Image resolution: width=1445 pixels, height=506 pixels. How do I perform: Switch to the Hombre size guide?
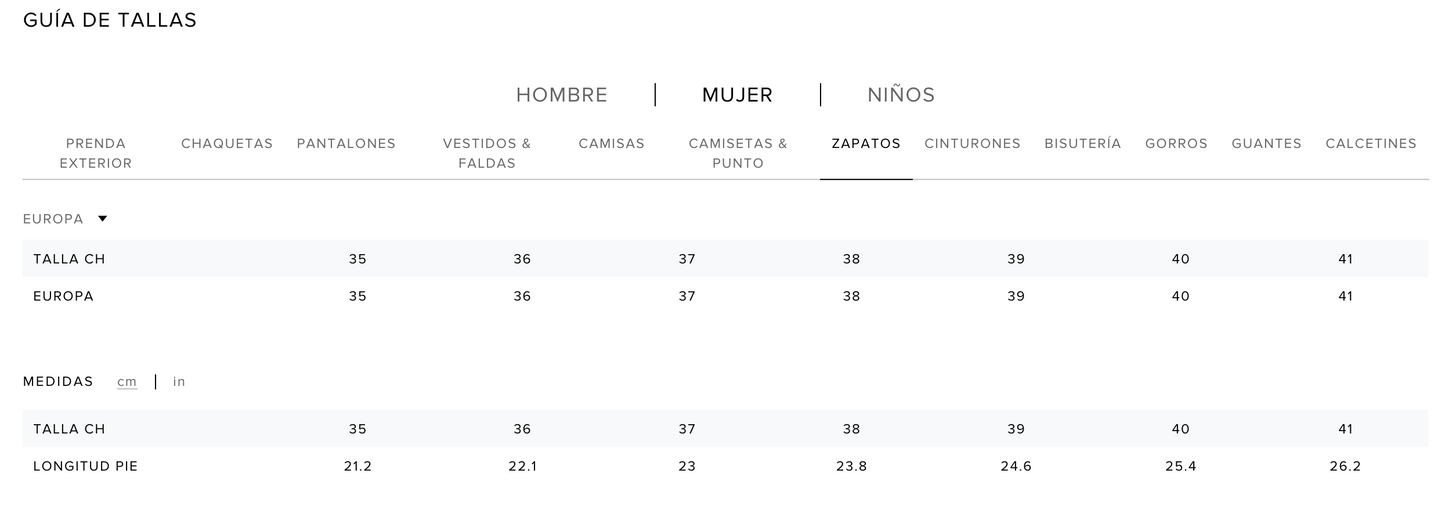click(x=562, y=95)
